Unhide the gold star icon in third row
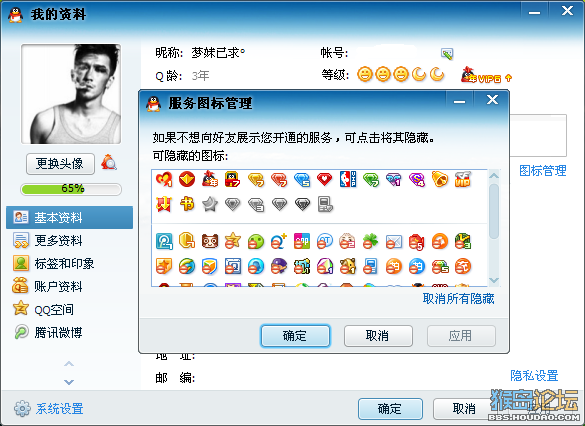Viewport: 585px width, 426px height. click(233, 241)
